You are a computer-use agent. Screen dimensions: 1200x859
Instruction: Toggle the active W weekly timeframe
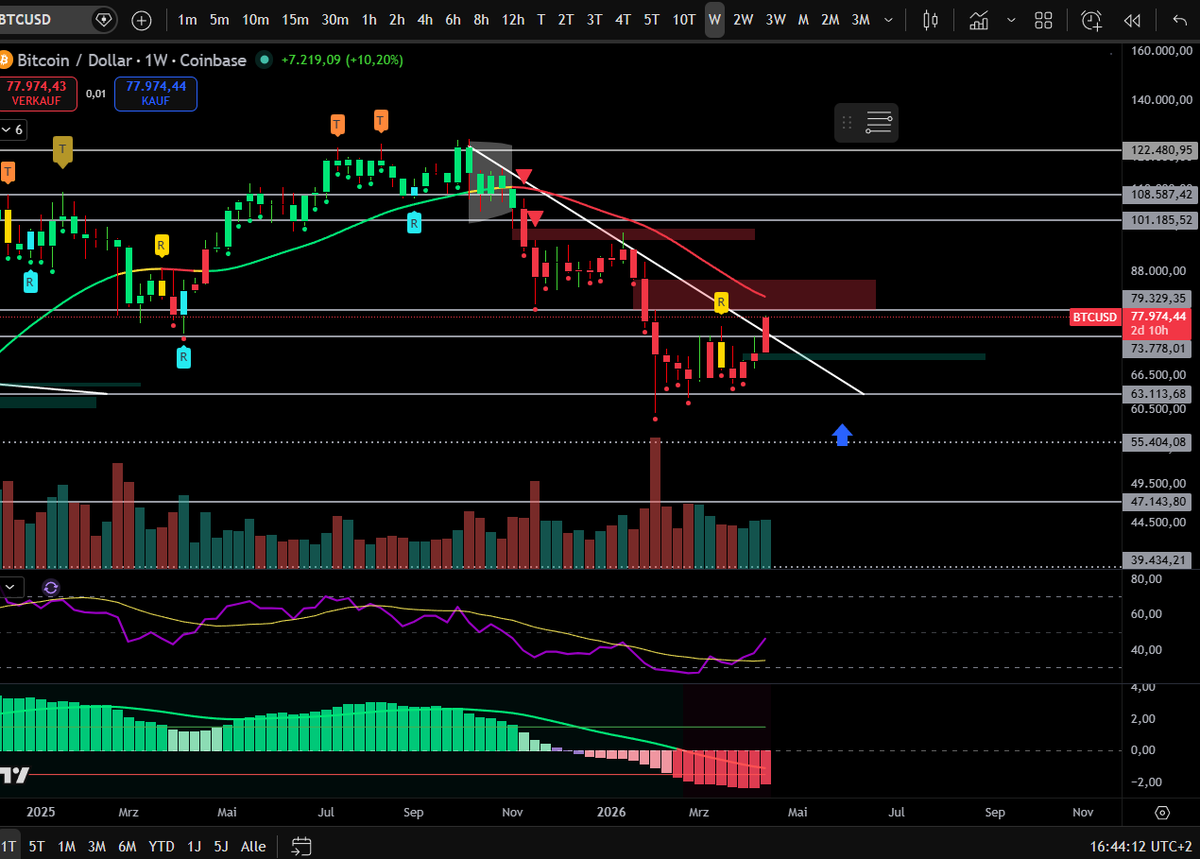pyautogui.click(x=714, y=20)
